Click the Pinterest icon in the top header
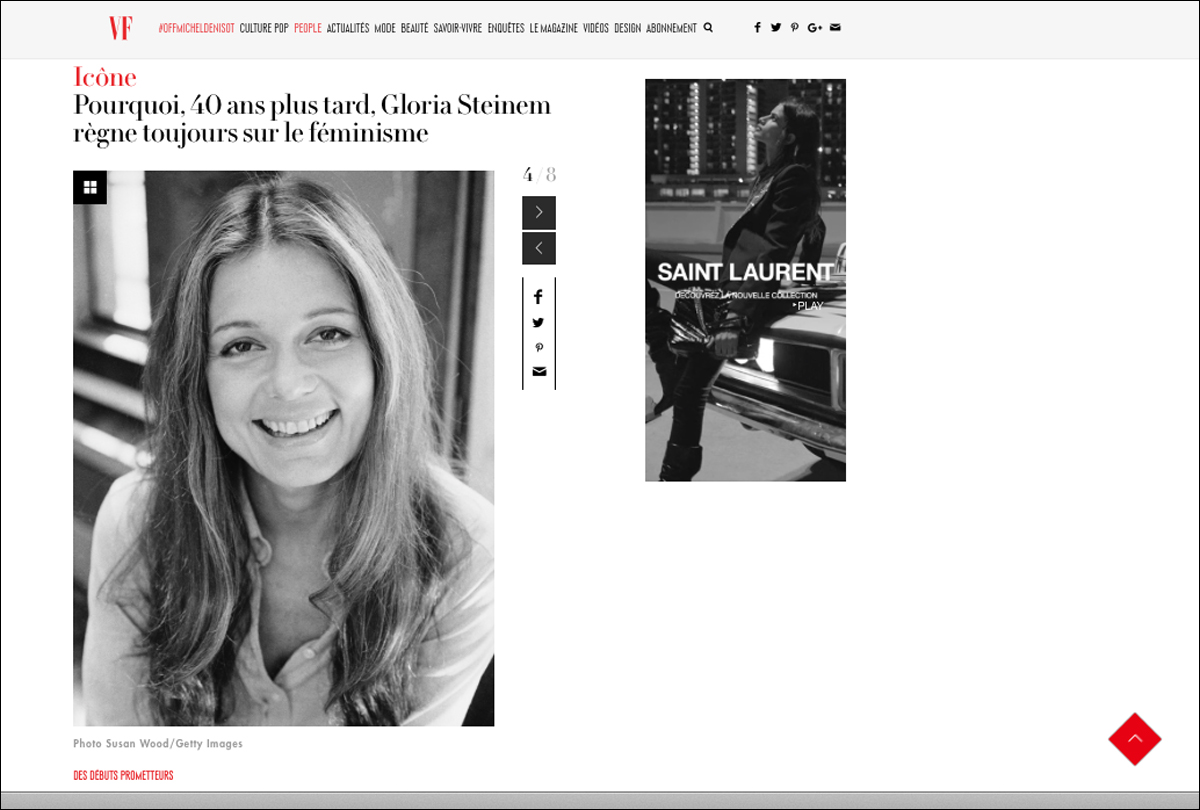The height and width of the screenshot is (810, 1200). coord(794,28)
